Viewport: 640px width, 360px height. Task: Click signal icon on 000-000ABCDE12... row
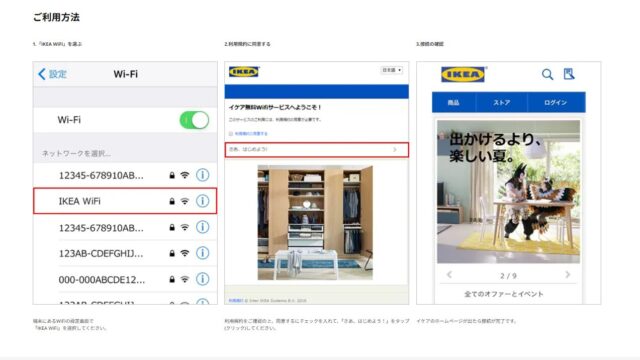185,280
